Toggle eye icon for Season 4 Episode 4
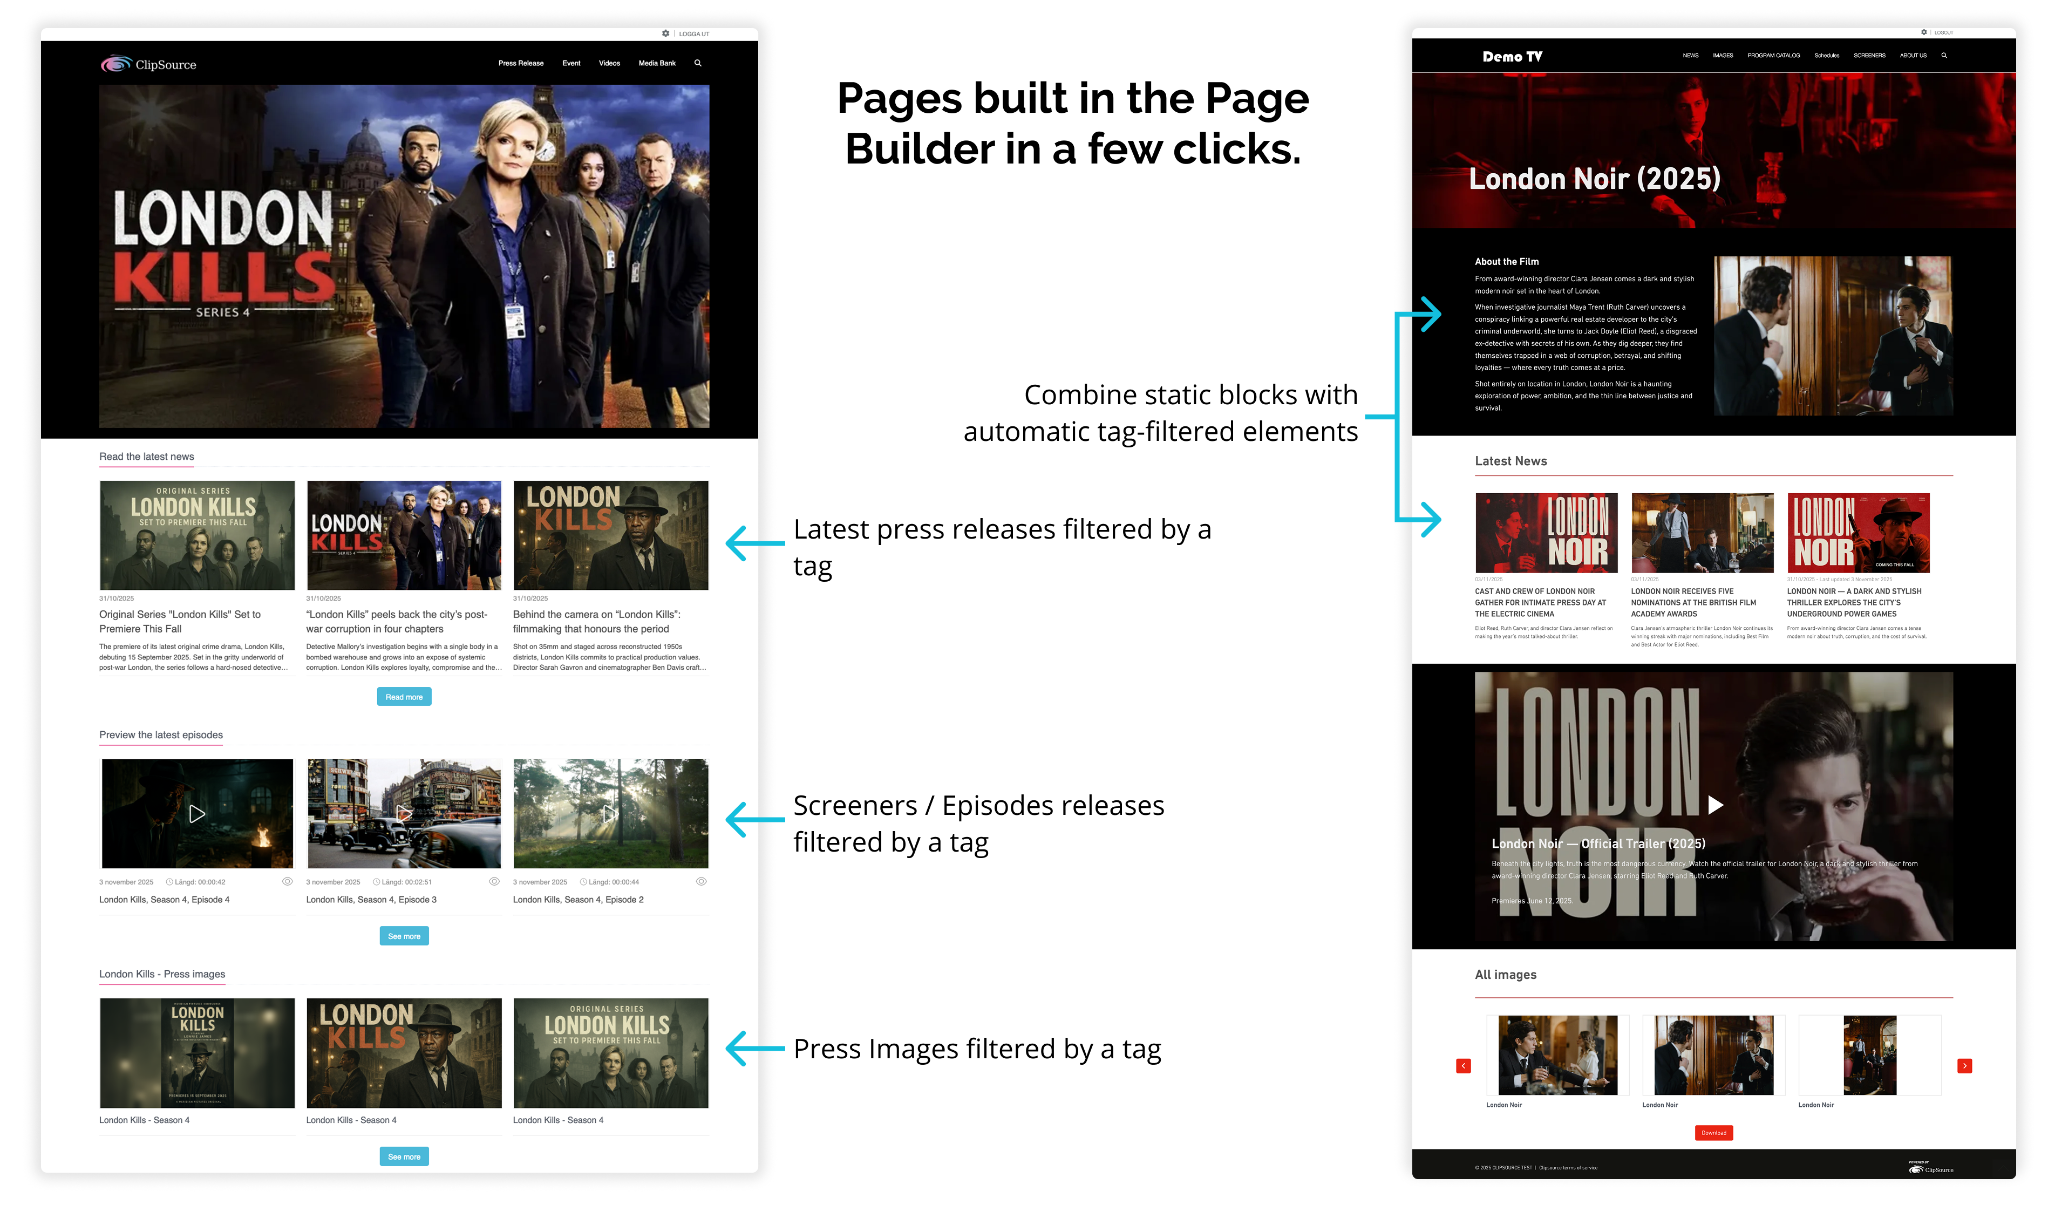The image size is (2048, 1206). pyautogui.click(x=287, y=882)
